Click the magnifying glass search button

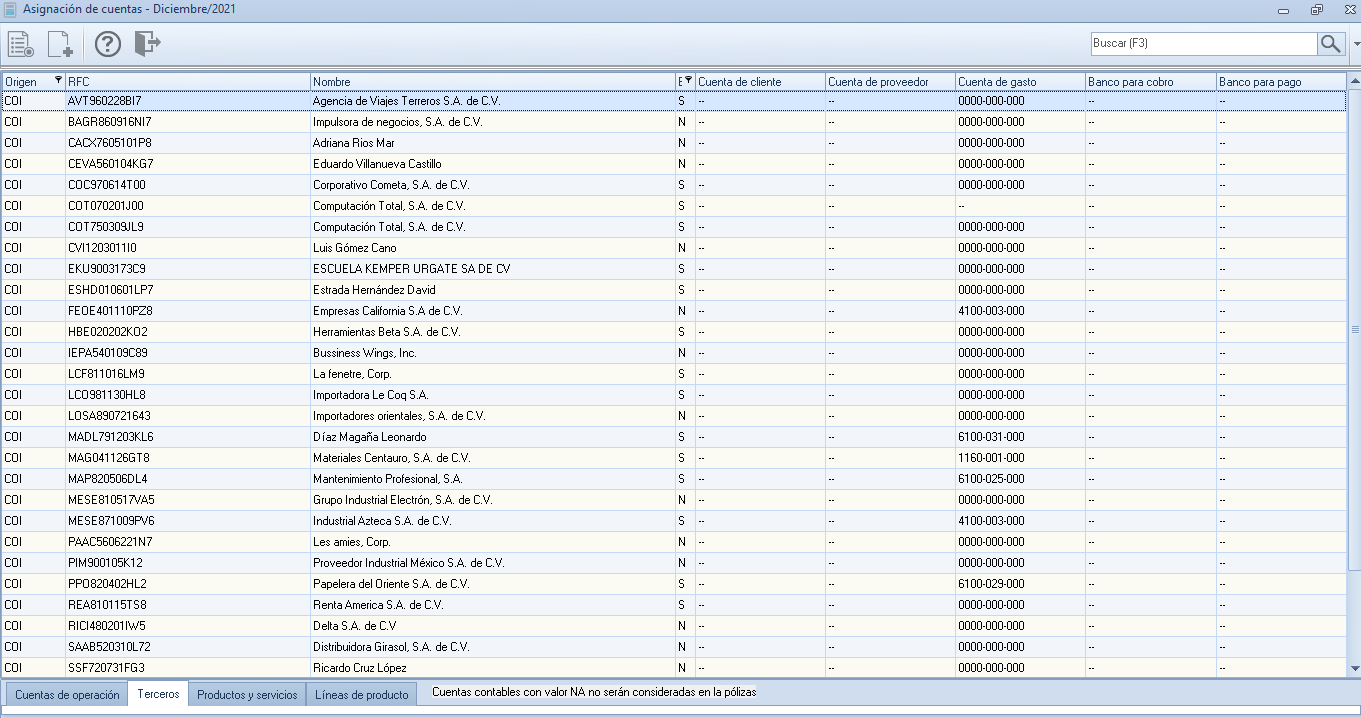point(1330,44)
